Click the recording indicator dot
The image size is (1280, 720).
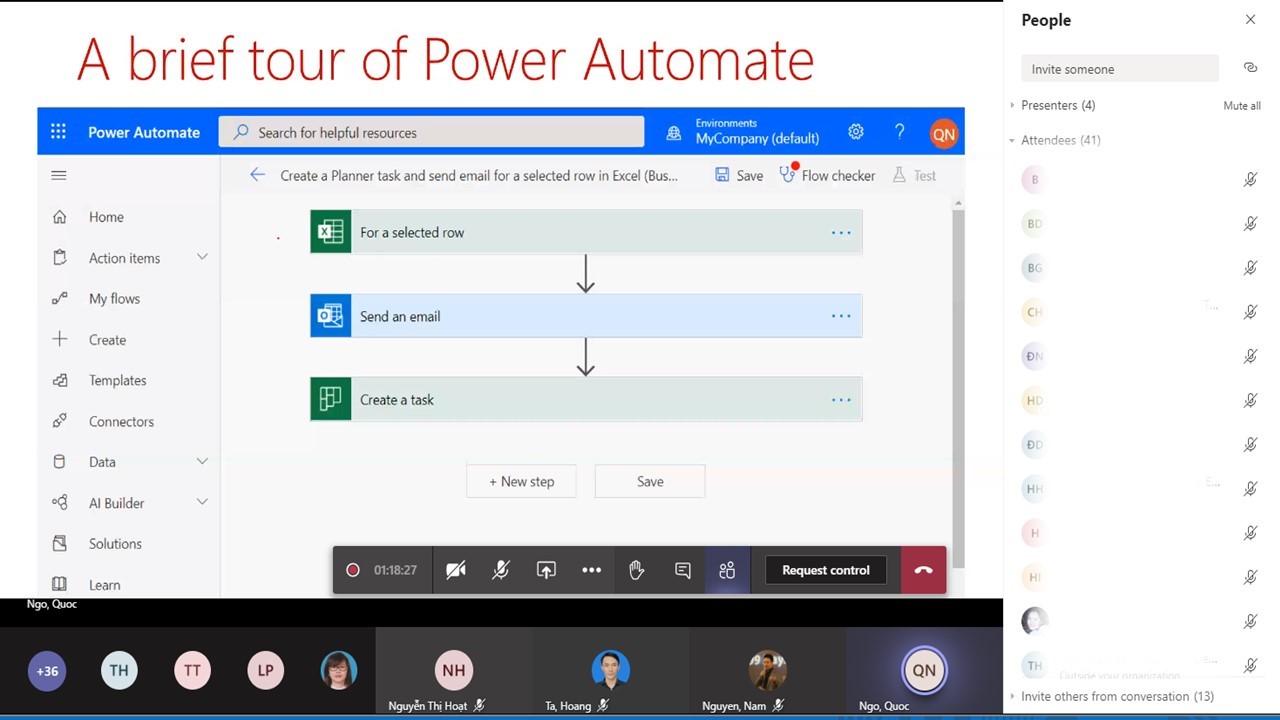point(353,570)
